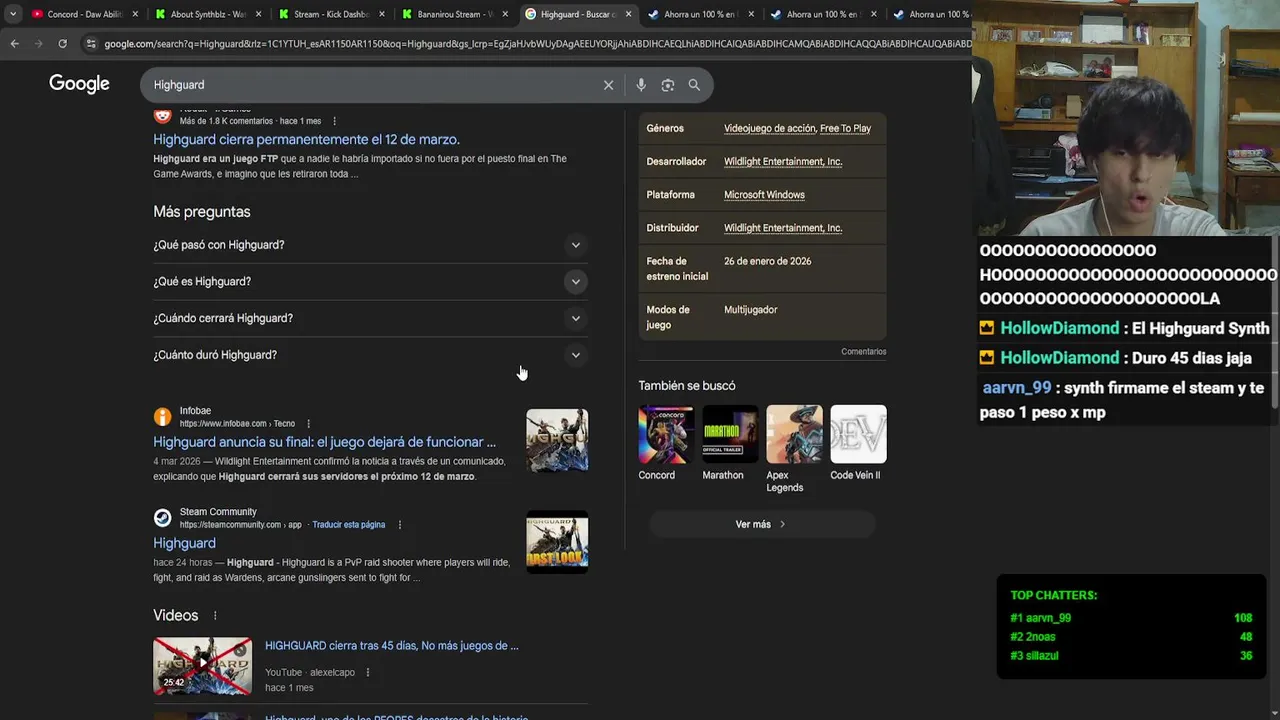This screenshot has height=720, width=1280.
Task: Open video HIGHGUARD cierra tras 45 días
Action: pyautogui.click(x=391, y=646)
